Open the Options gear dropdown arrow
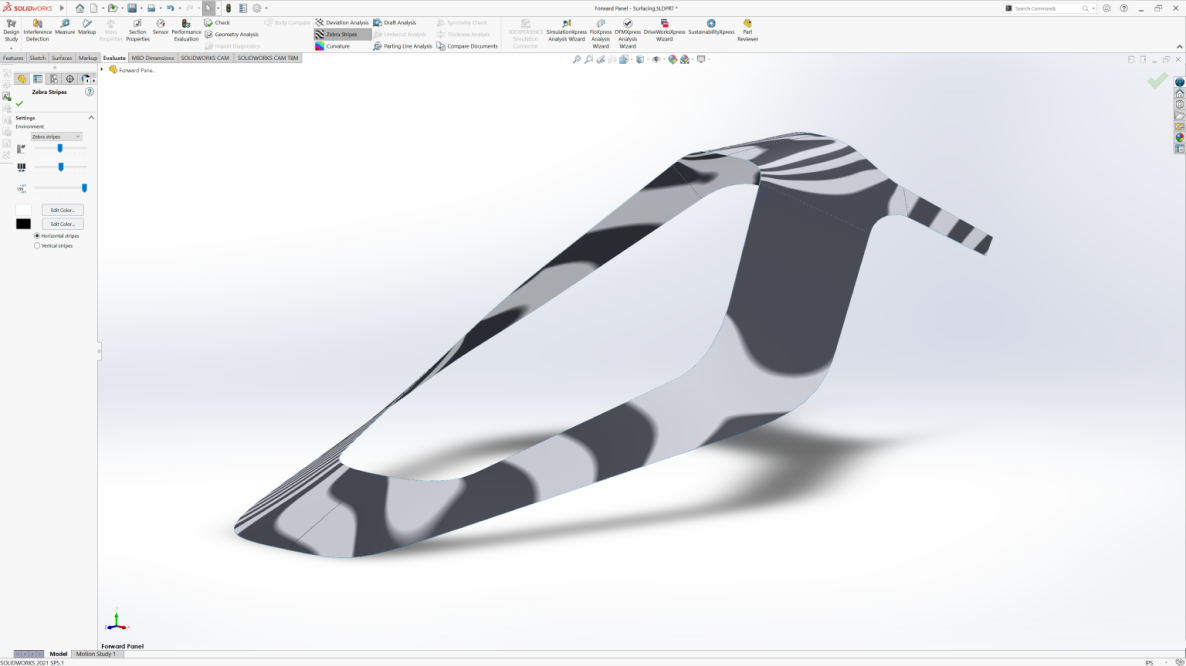The image size is (1186, 666). (266, 8)
